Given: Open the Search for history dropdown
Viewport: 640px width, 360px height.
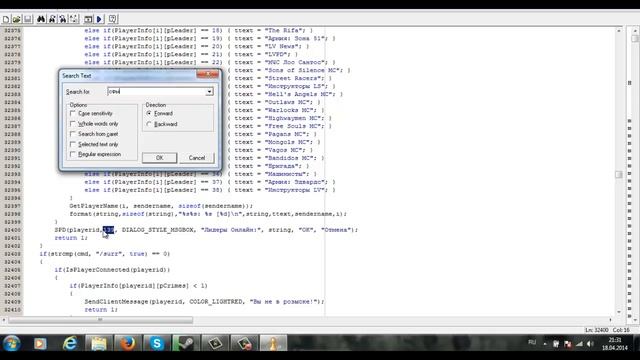Looking at the screenshot, I should (209, 91).
